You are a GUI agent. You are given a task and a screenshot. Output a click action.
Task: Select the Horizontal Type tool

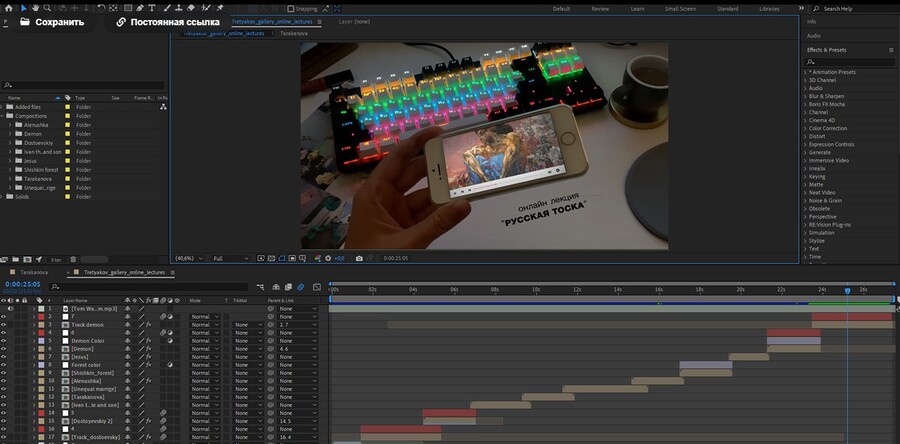click(152, 8)
